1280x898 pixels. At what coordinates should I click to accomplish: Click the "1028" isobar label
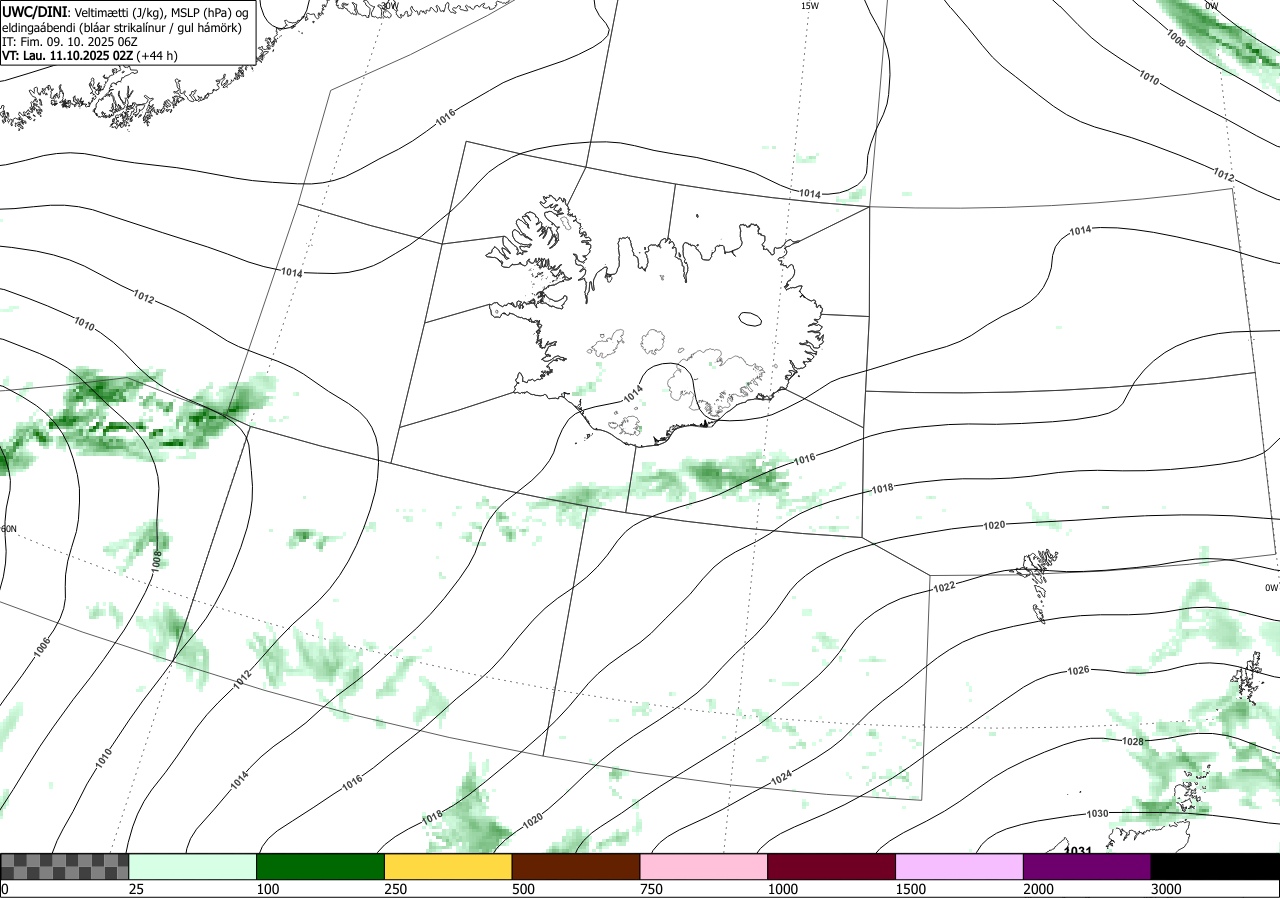(1133, 741)
